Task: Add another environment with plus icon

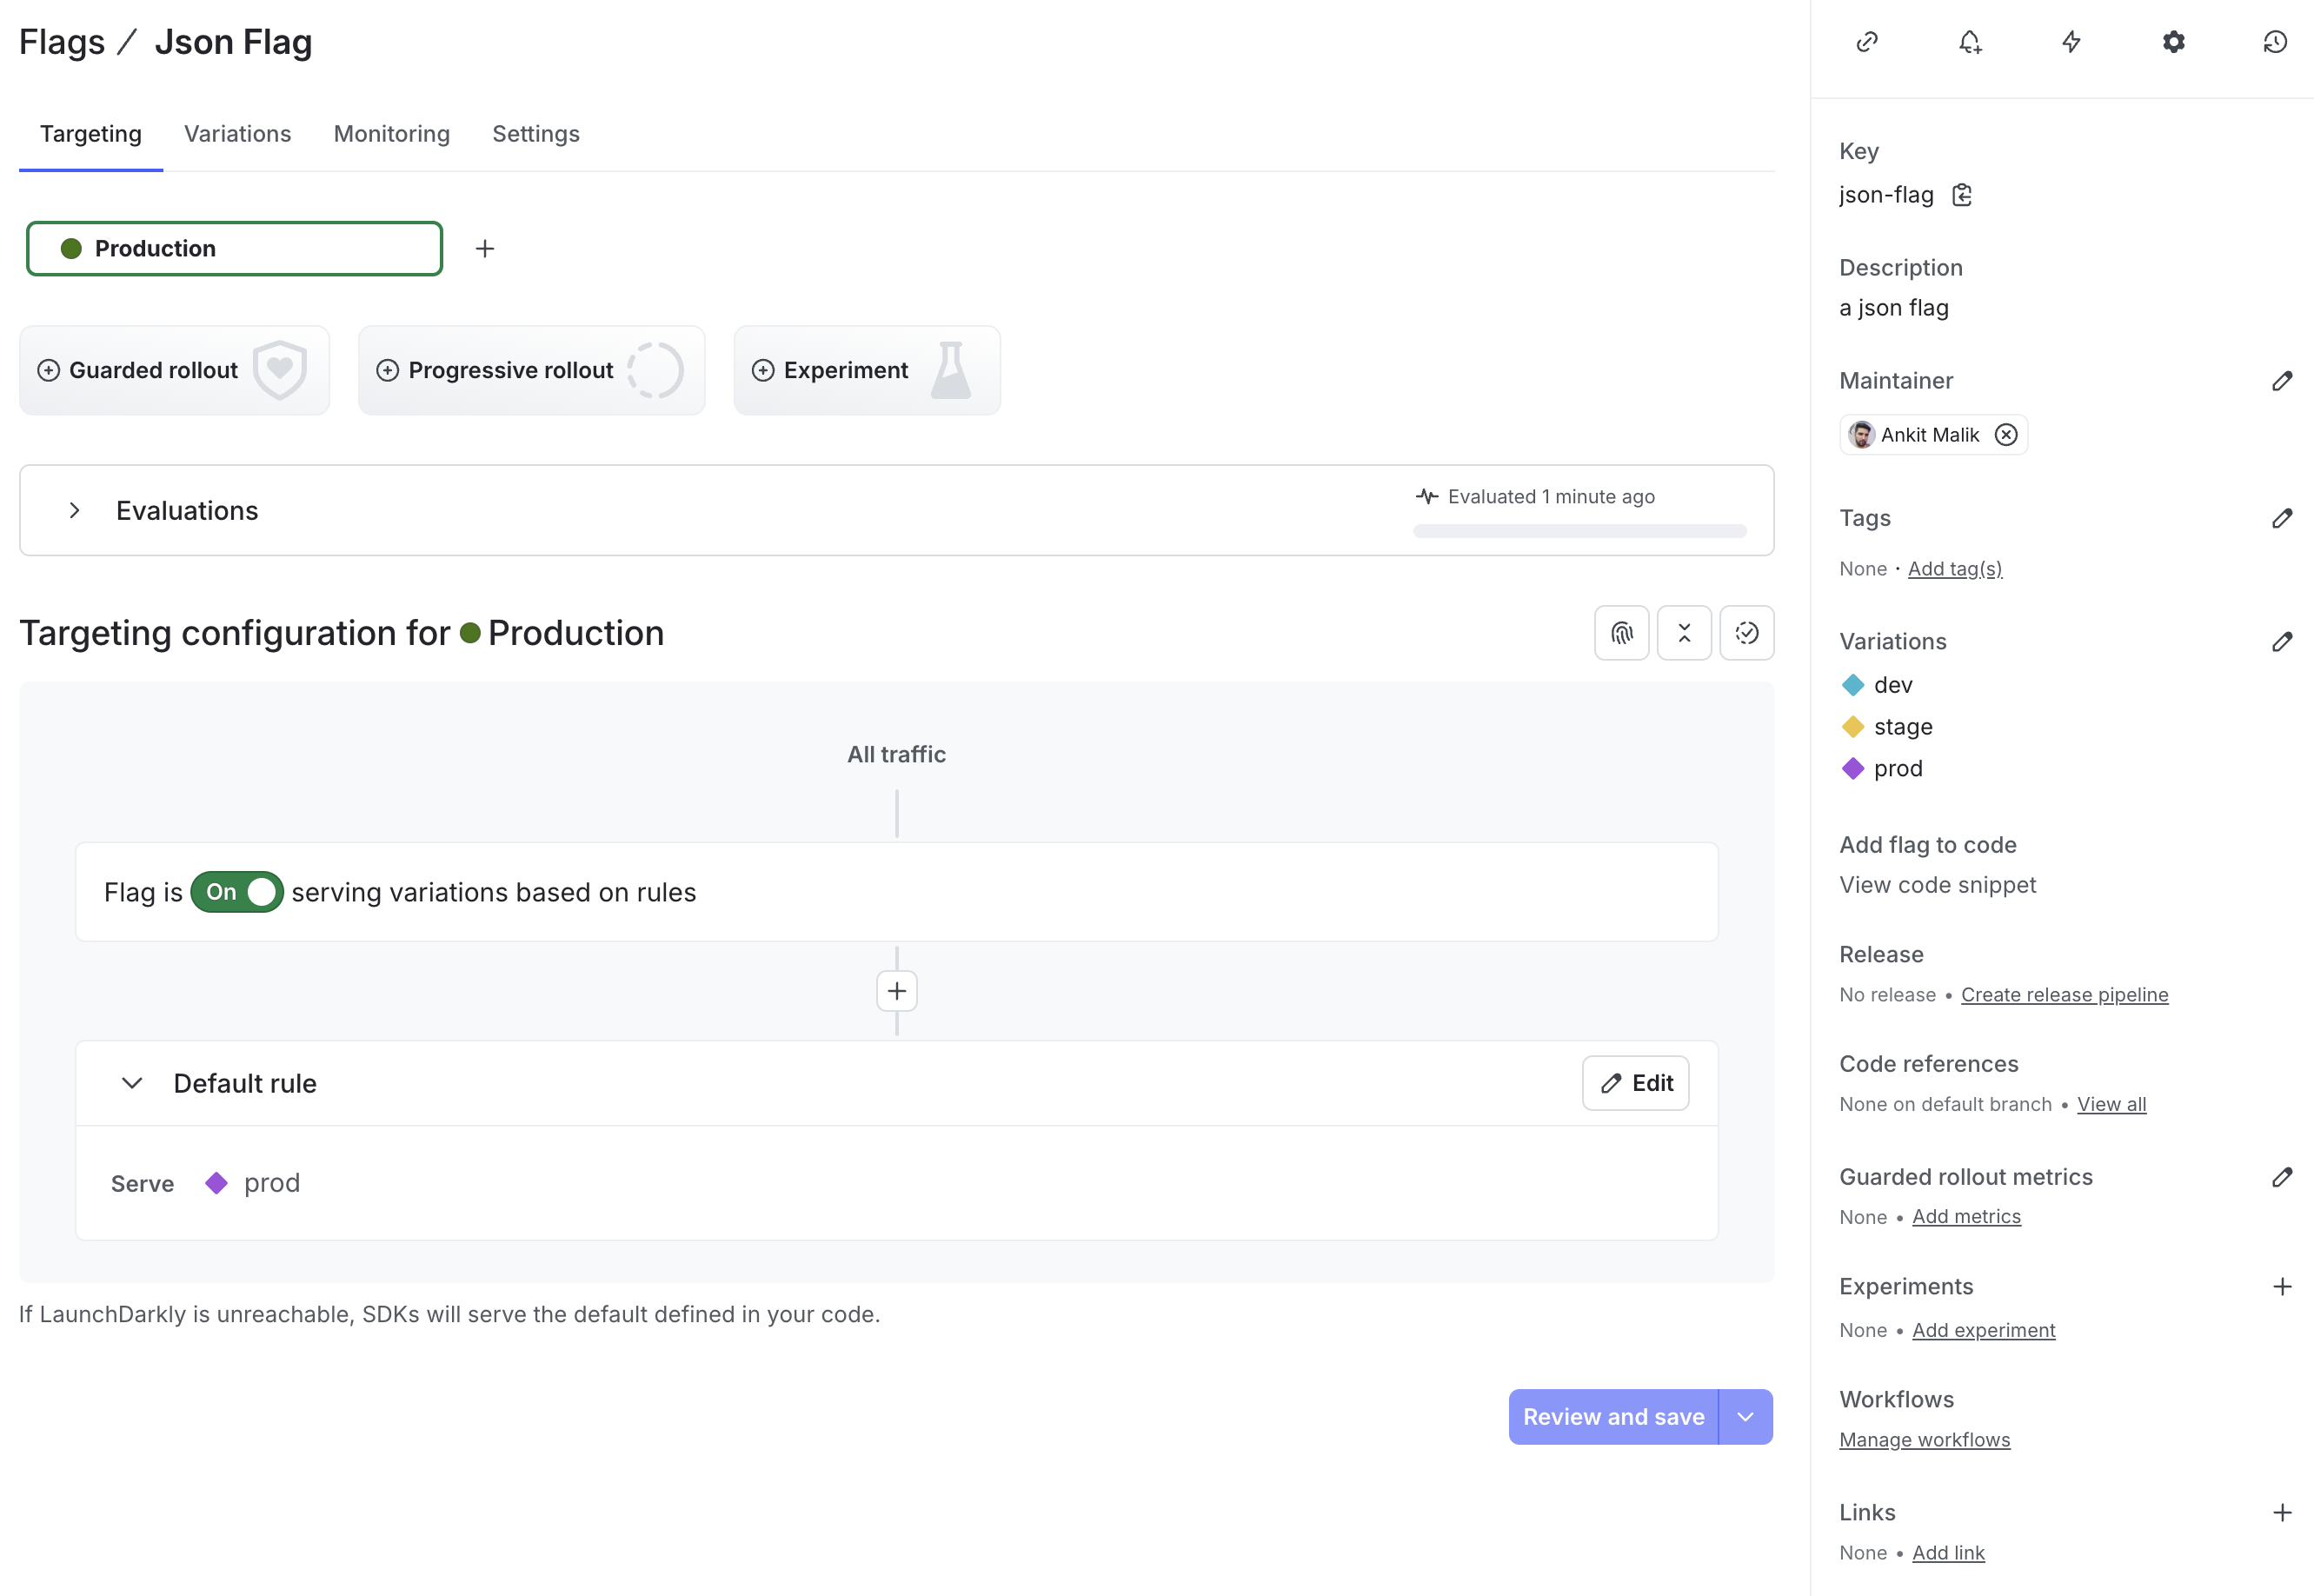Action: click(x=485, y=249)
